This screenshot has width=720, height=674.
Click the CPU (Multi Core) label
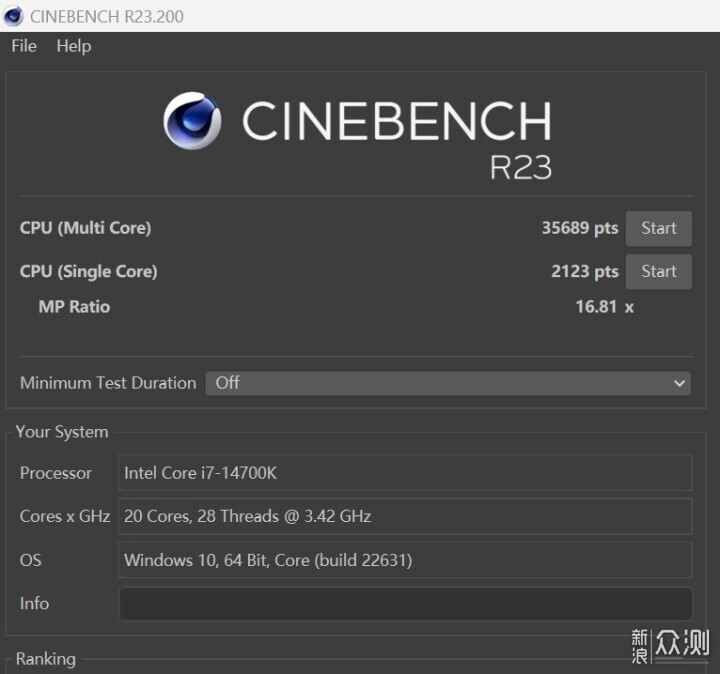(x=85, y=228)
